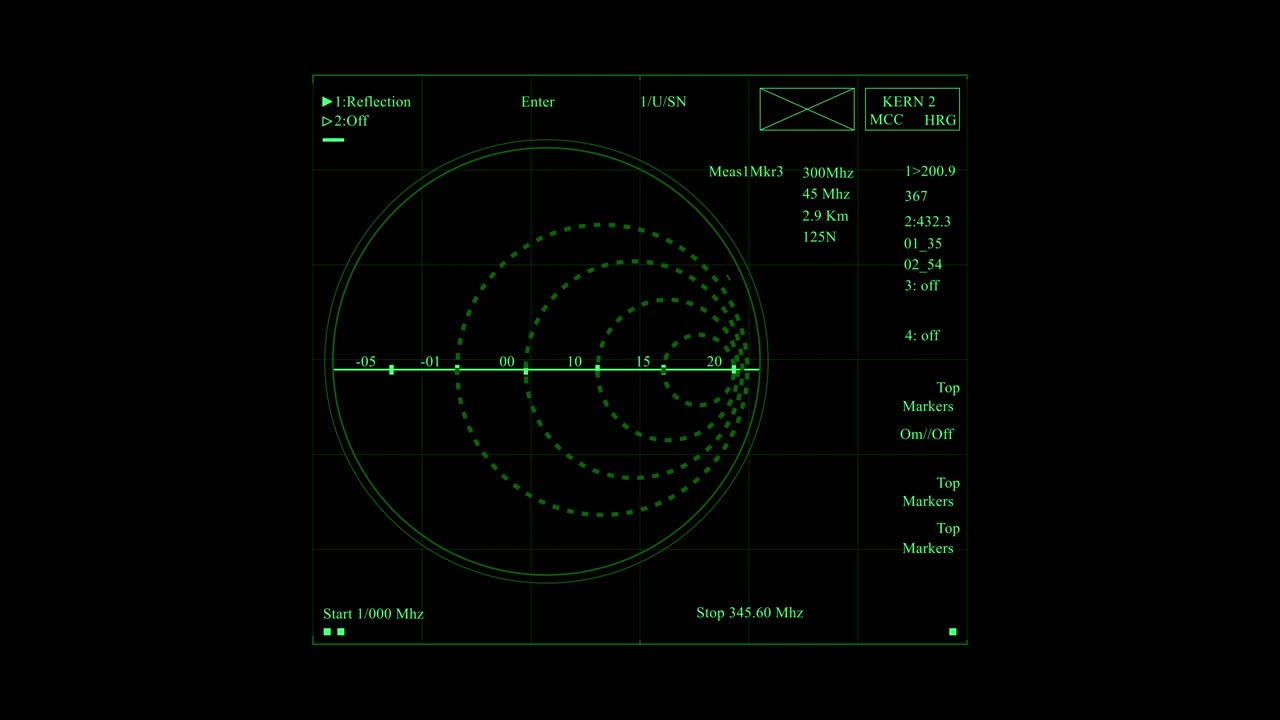Toggle marker 3: off setting

pos(922,286)
